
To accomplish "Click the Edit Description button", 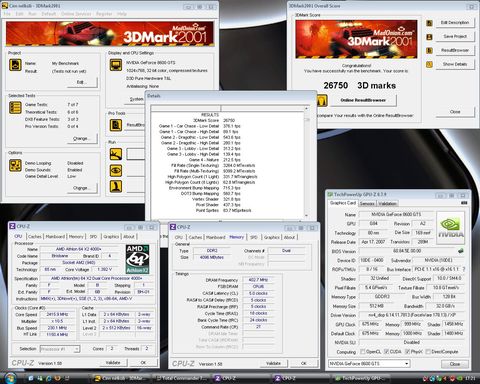I will coord(455,23).
